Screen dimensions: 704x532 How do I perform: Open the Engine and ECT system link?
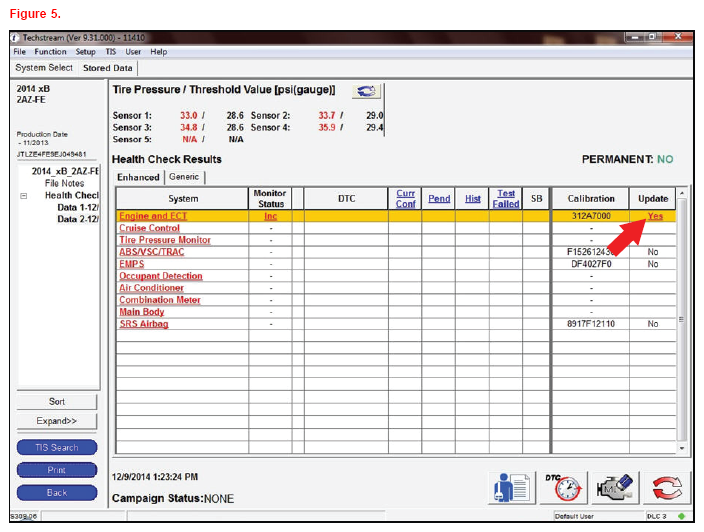click(152, 216)
